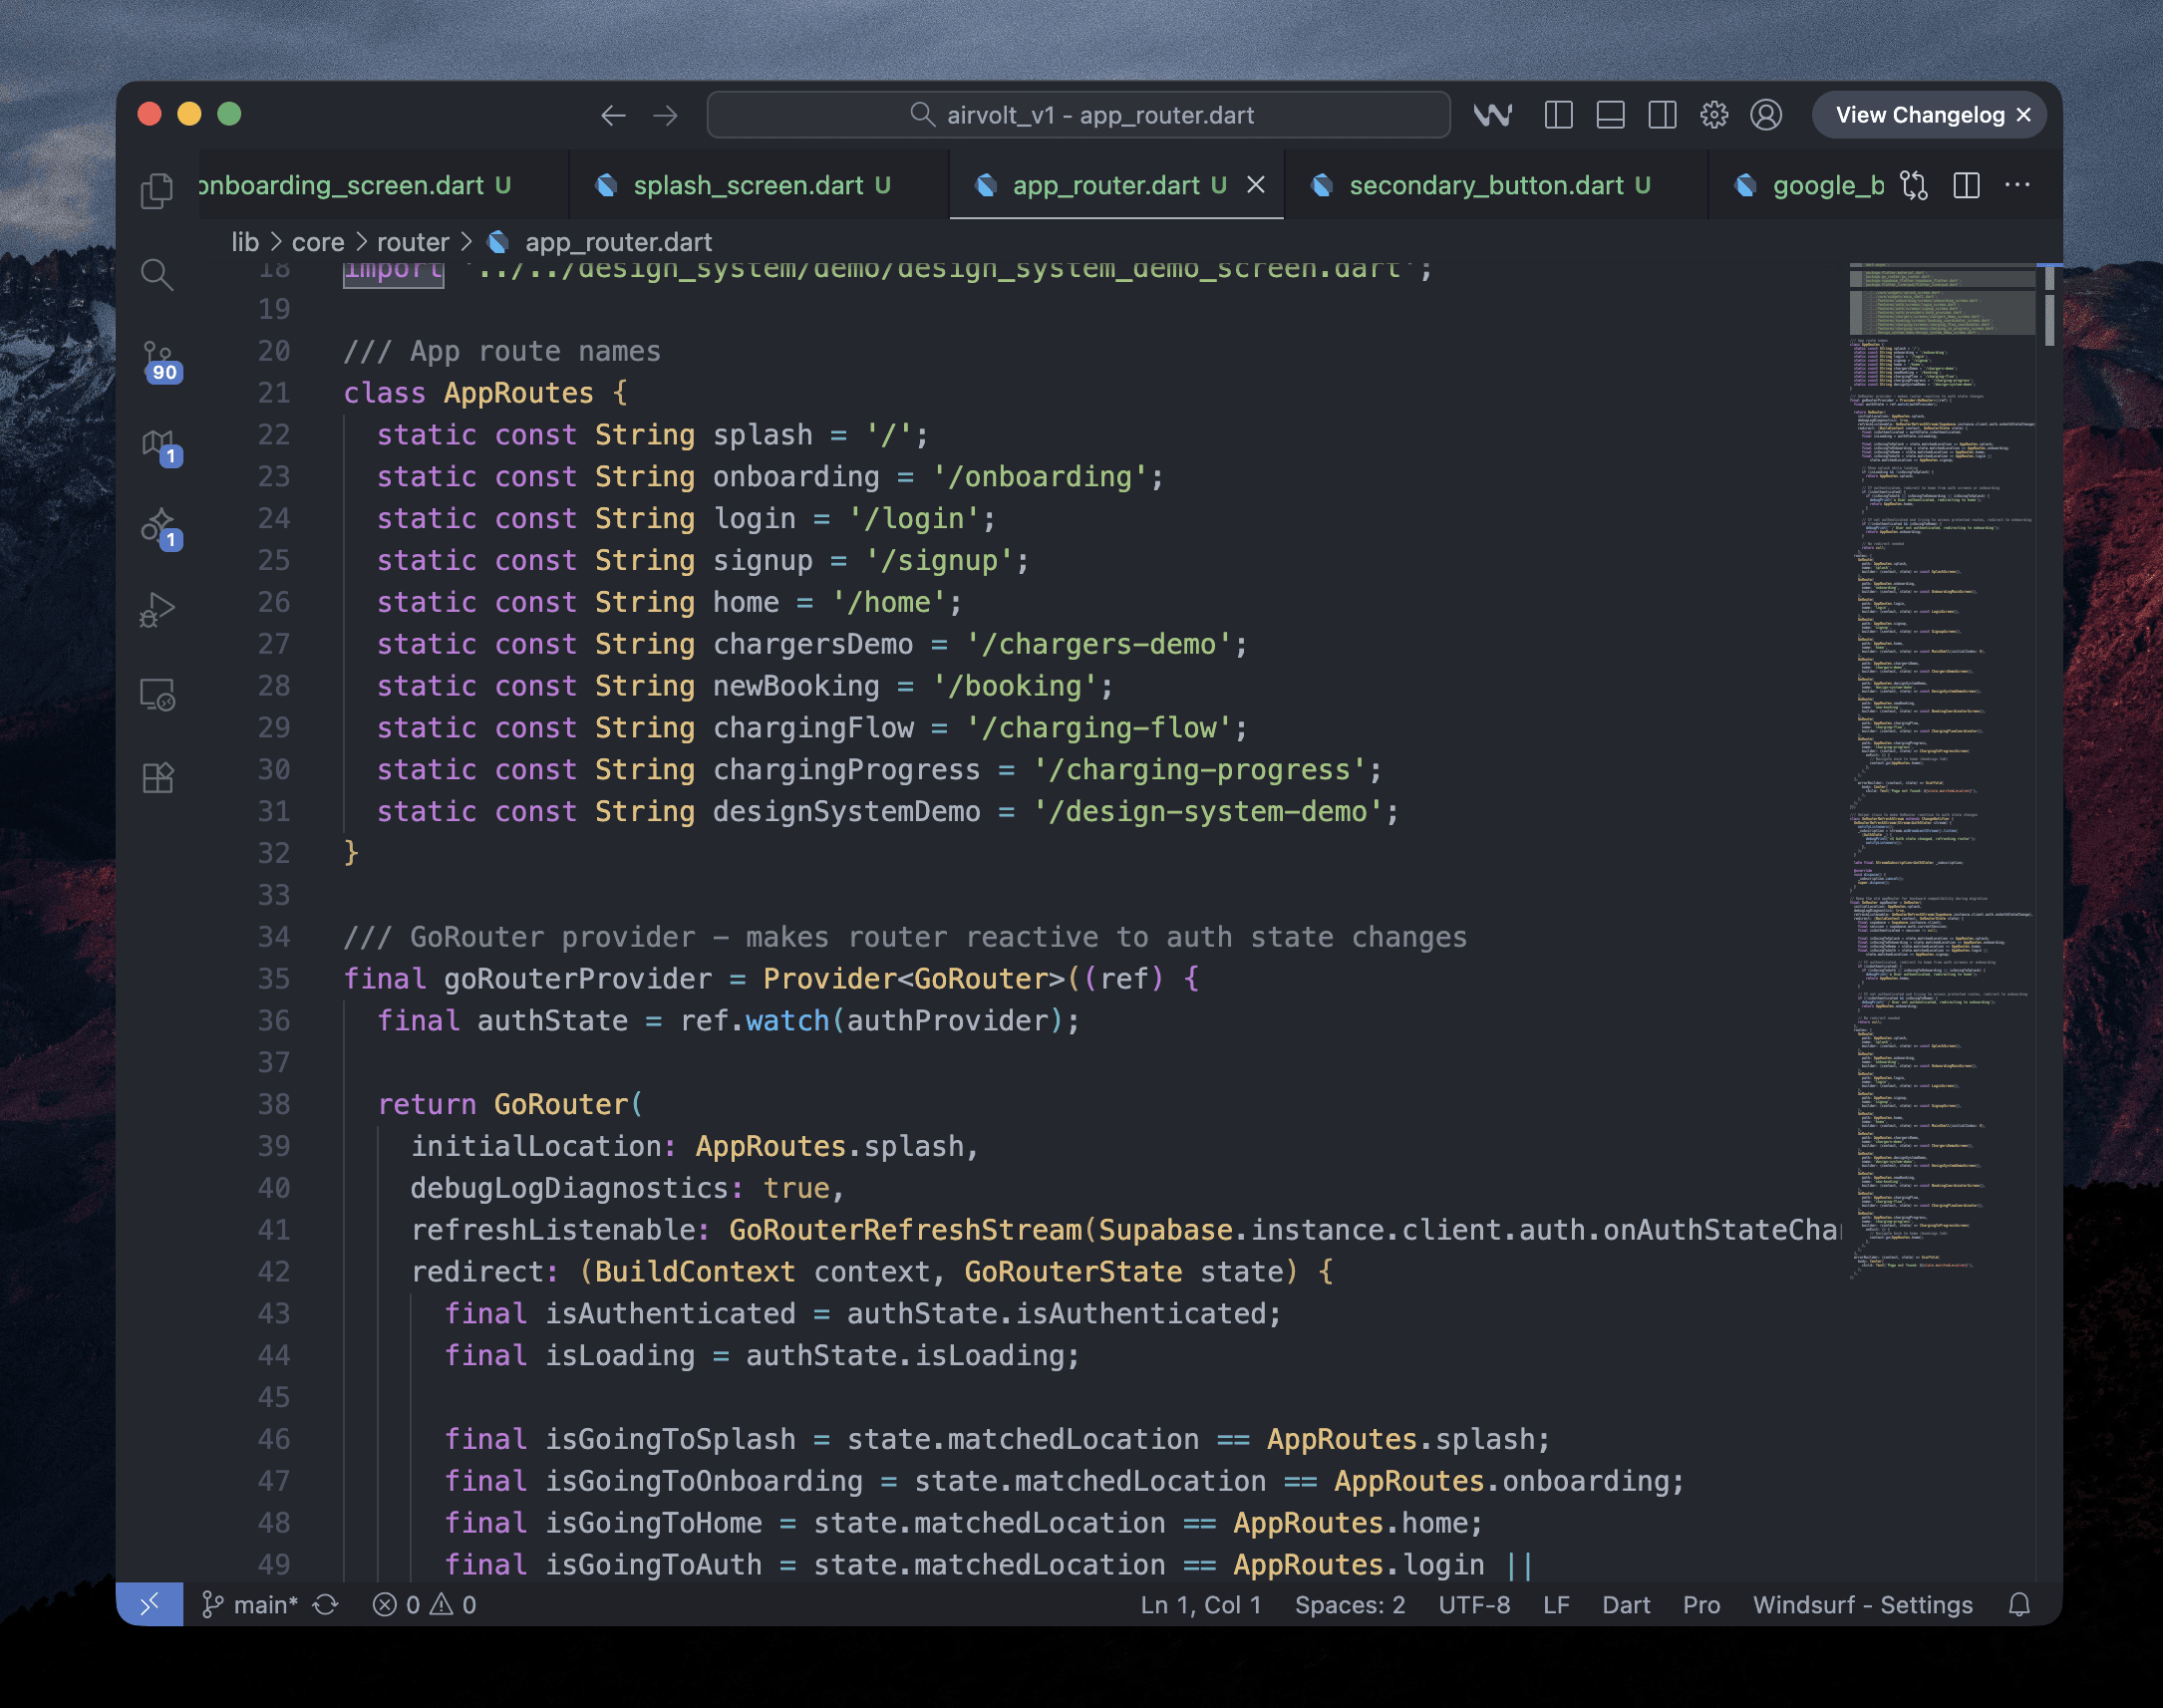This screenshot has height=1708, width=2163.
Task: Toggle the secondary side bar layout
Action: coord(1662,115)
